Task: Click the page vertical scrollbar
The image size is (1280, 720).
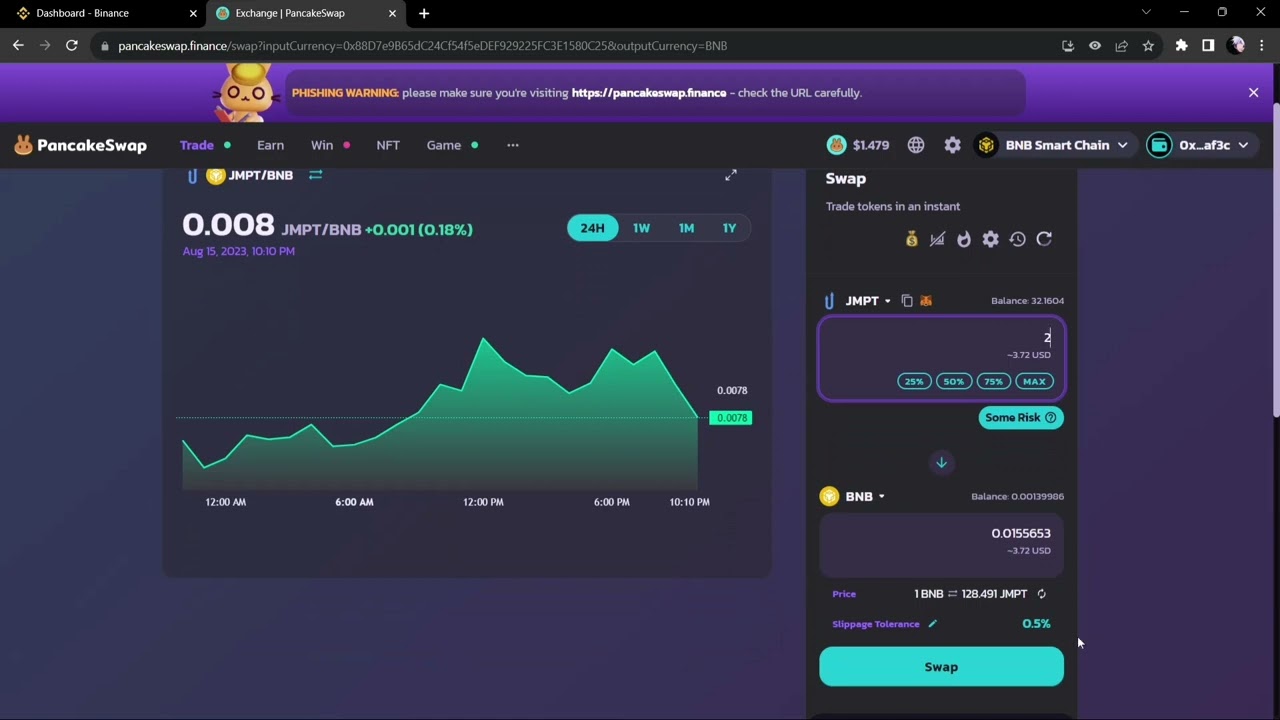Action: 1275,260
